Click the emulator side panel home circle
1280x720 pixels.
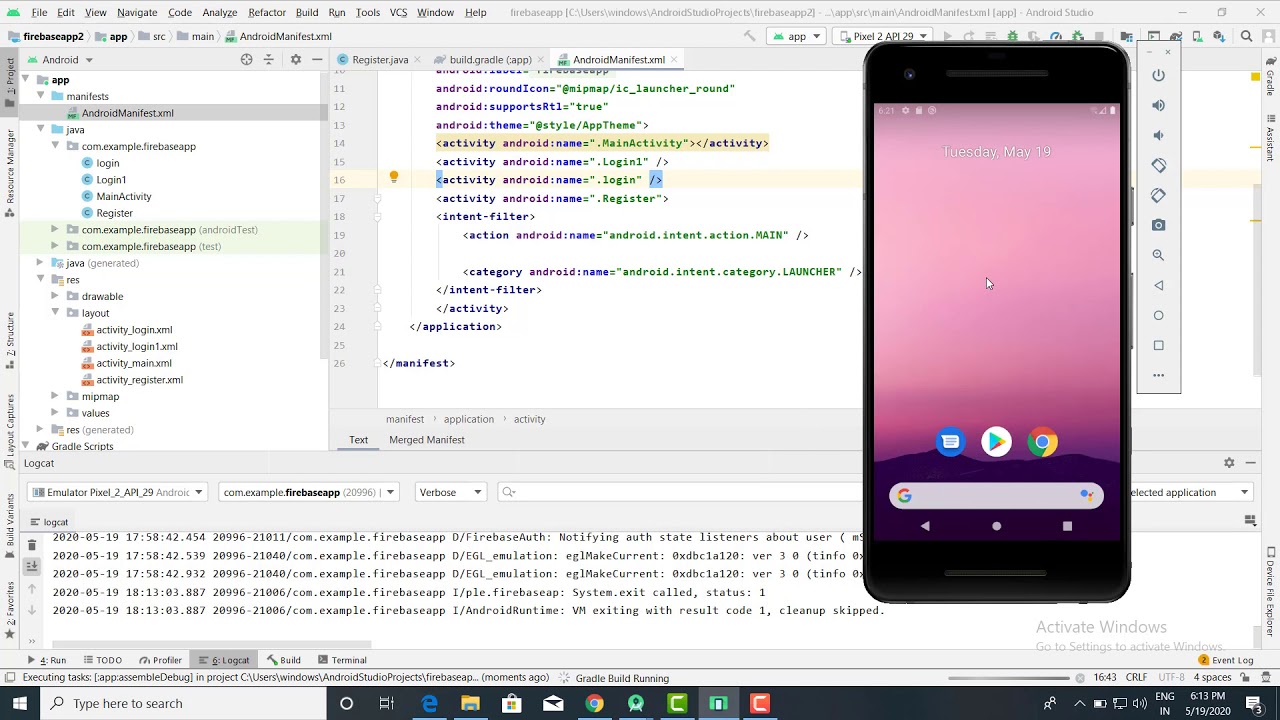[1158, 315]
